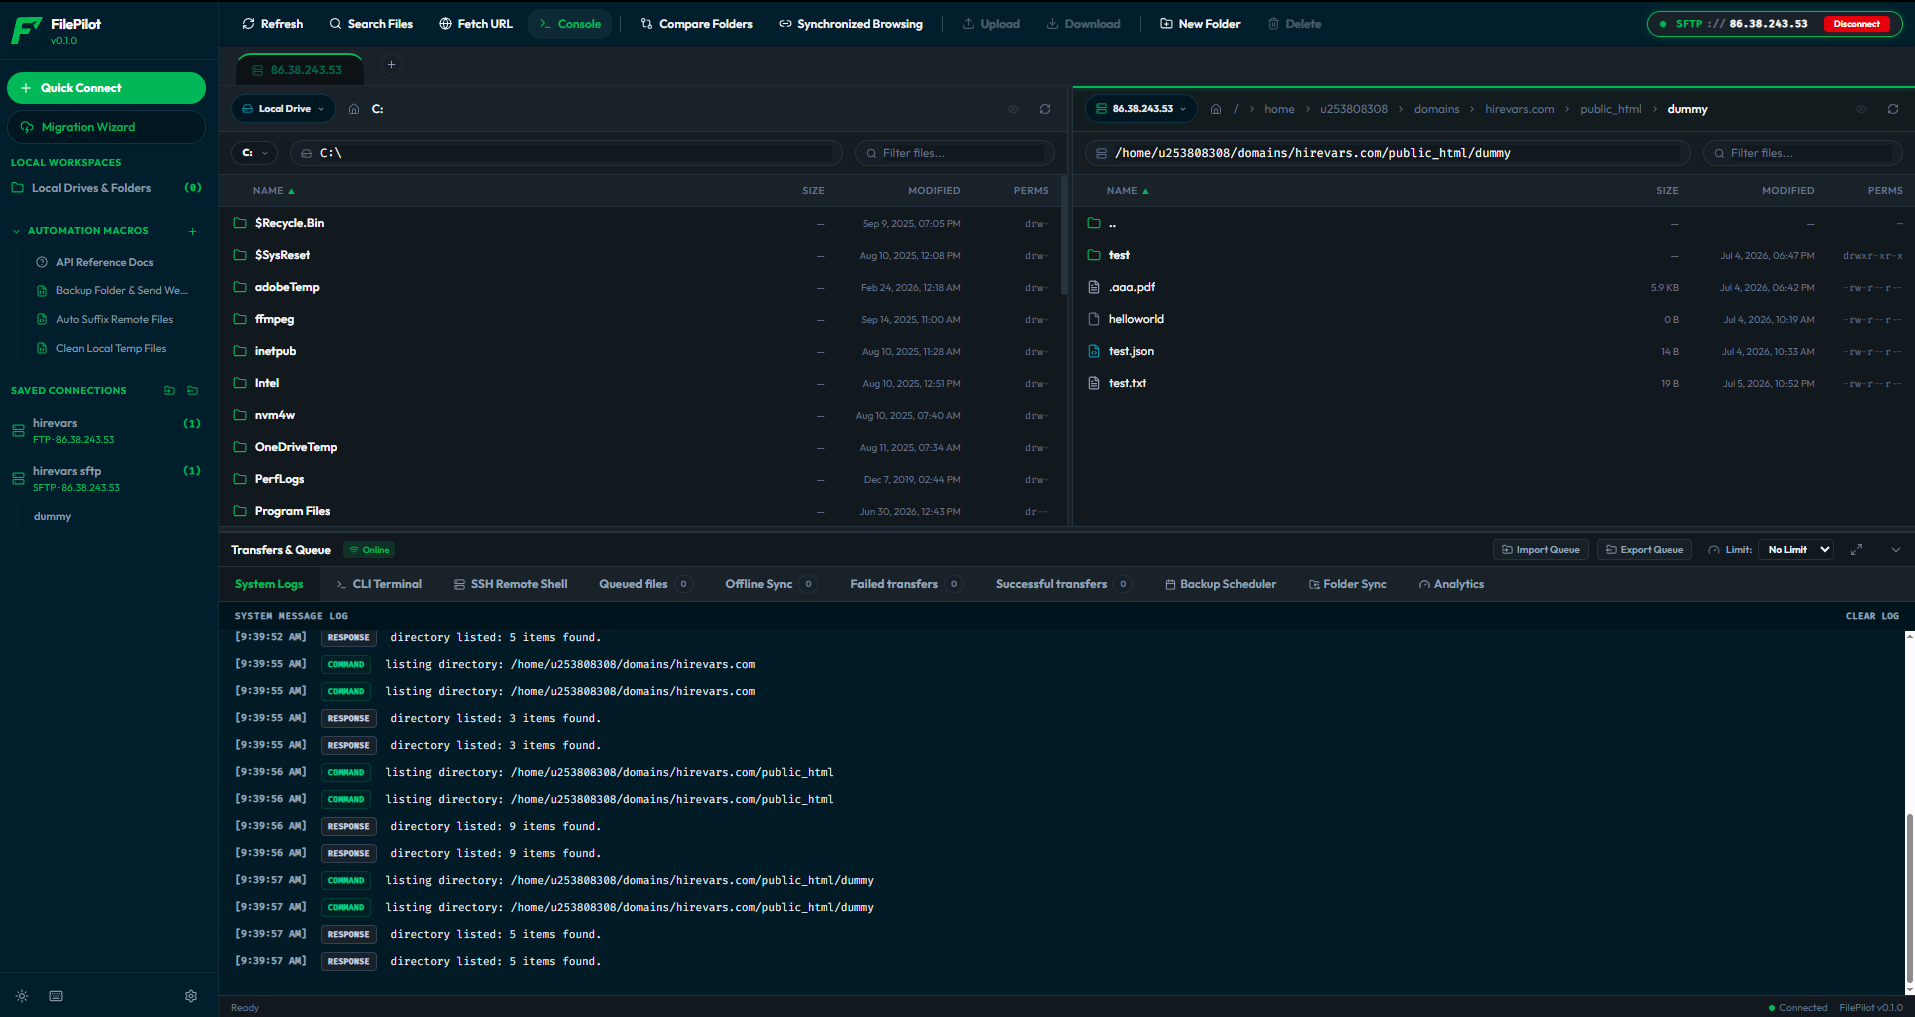Click the local pane Filter files field
Image resolution: width=1915 pixels, height=1017 pixels.
(955, 153)
